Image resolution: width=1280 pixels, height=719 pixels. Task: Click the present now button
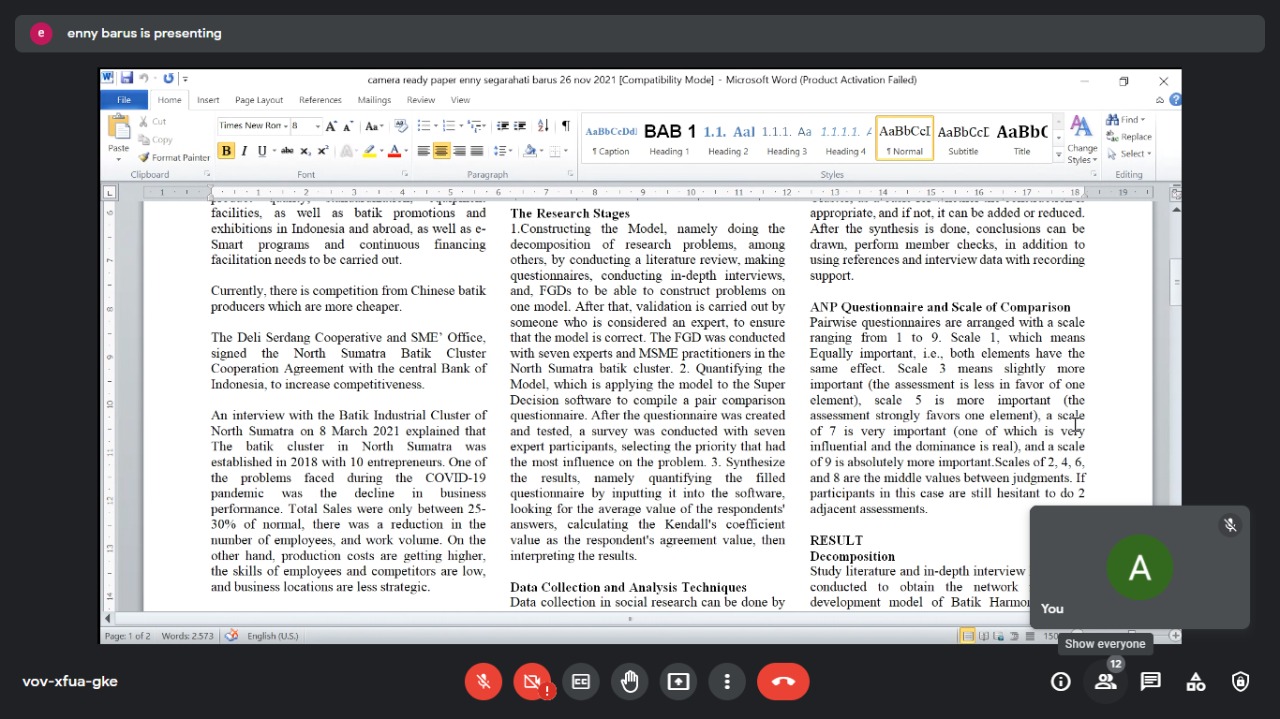[x=679, y=682]
